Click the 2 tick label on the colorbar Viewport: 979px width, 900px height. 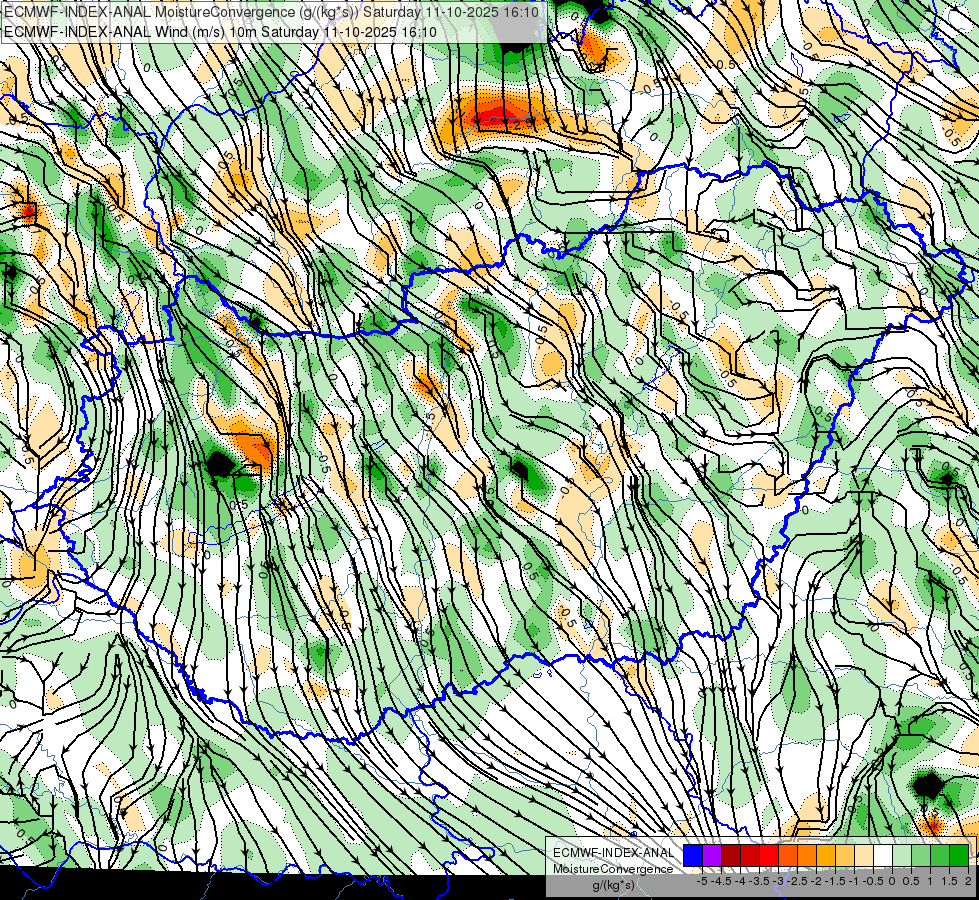pyautogui.click(x=968, y=881)
